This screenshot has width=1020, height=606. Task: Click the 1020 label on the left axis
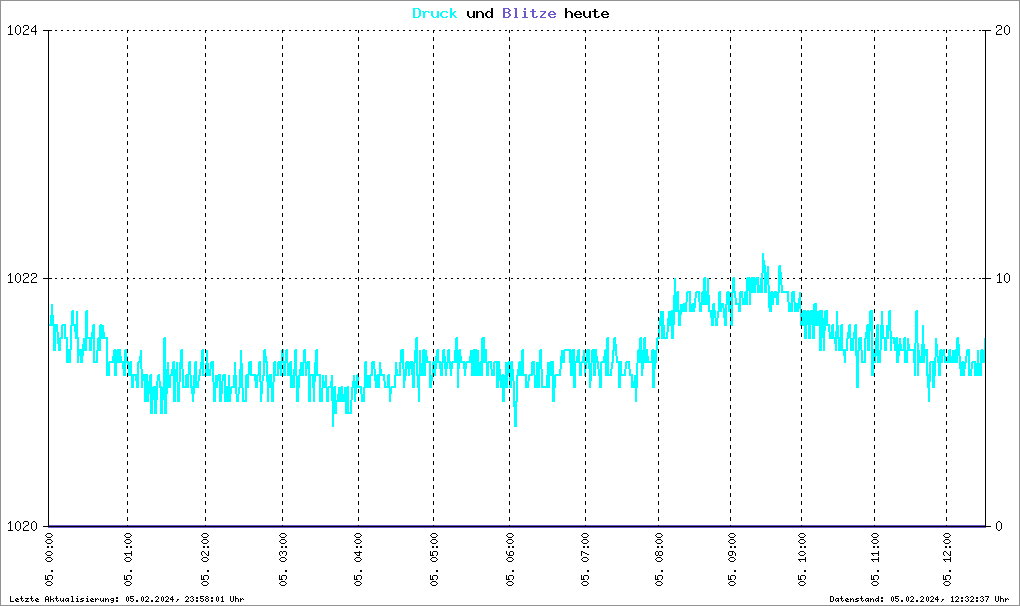point(22,526)
